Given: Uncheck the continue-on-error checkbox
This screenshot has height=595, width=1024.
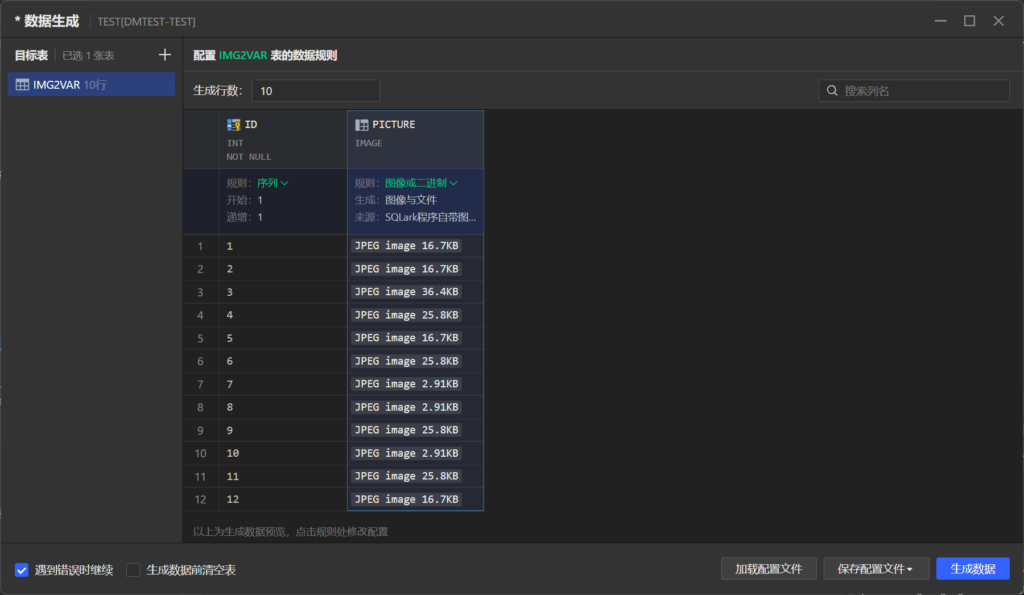Looking at the screenshot, I should (22, 570).
